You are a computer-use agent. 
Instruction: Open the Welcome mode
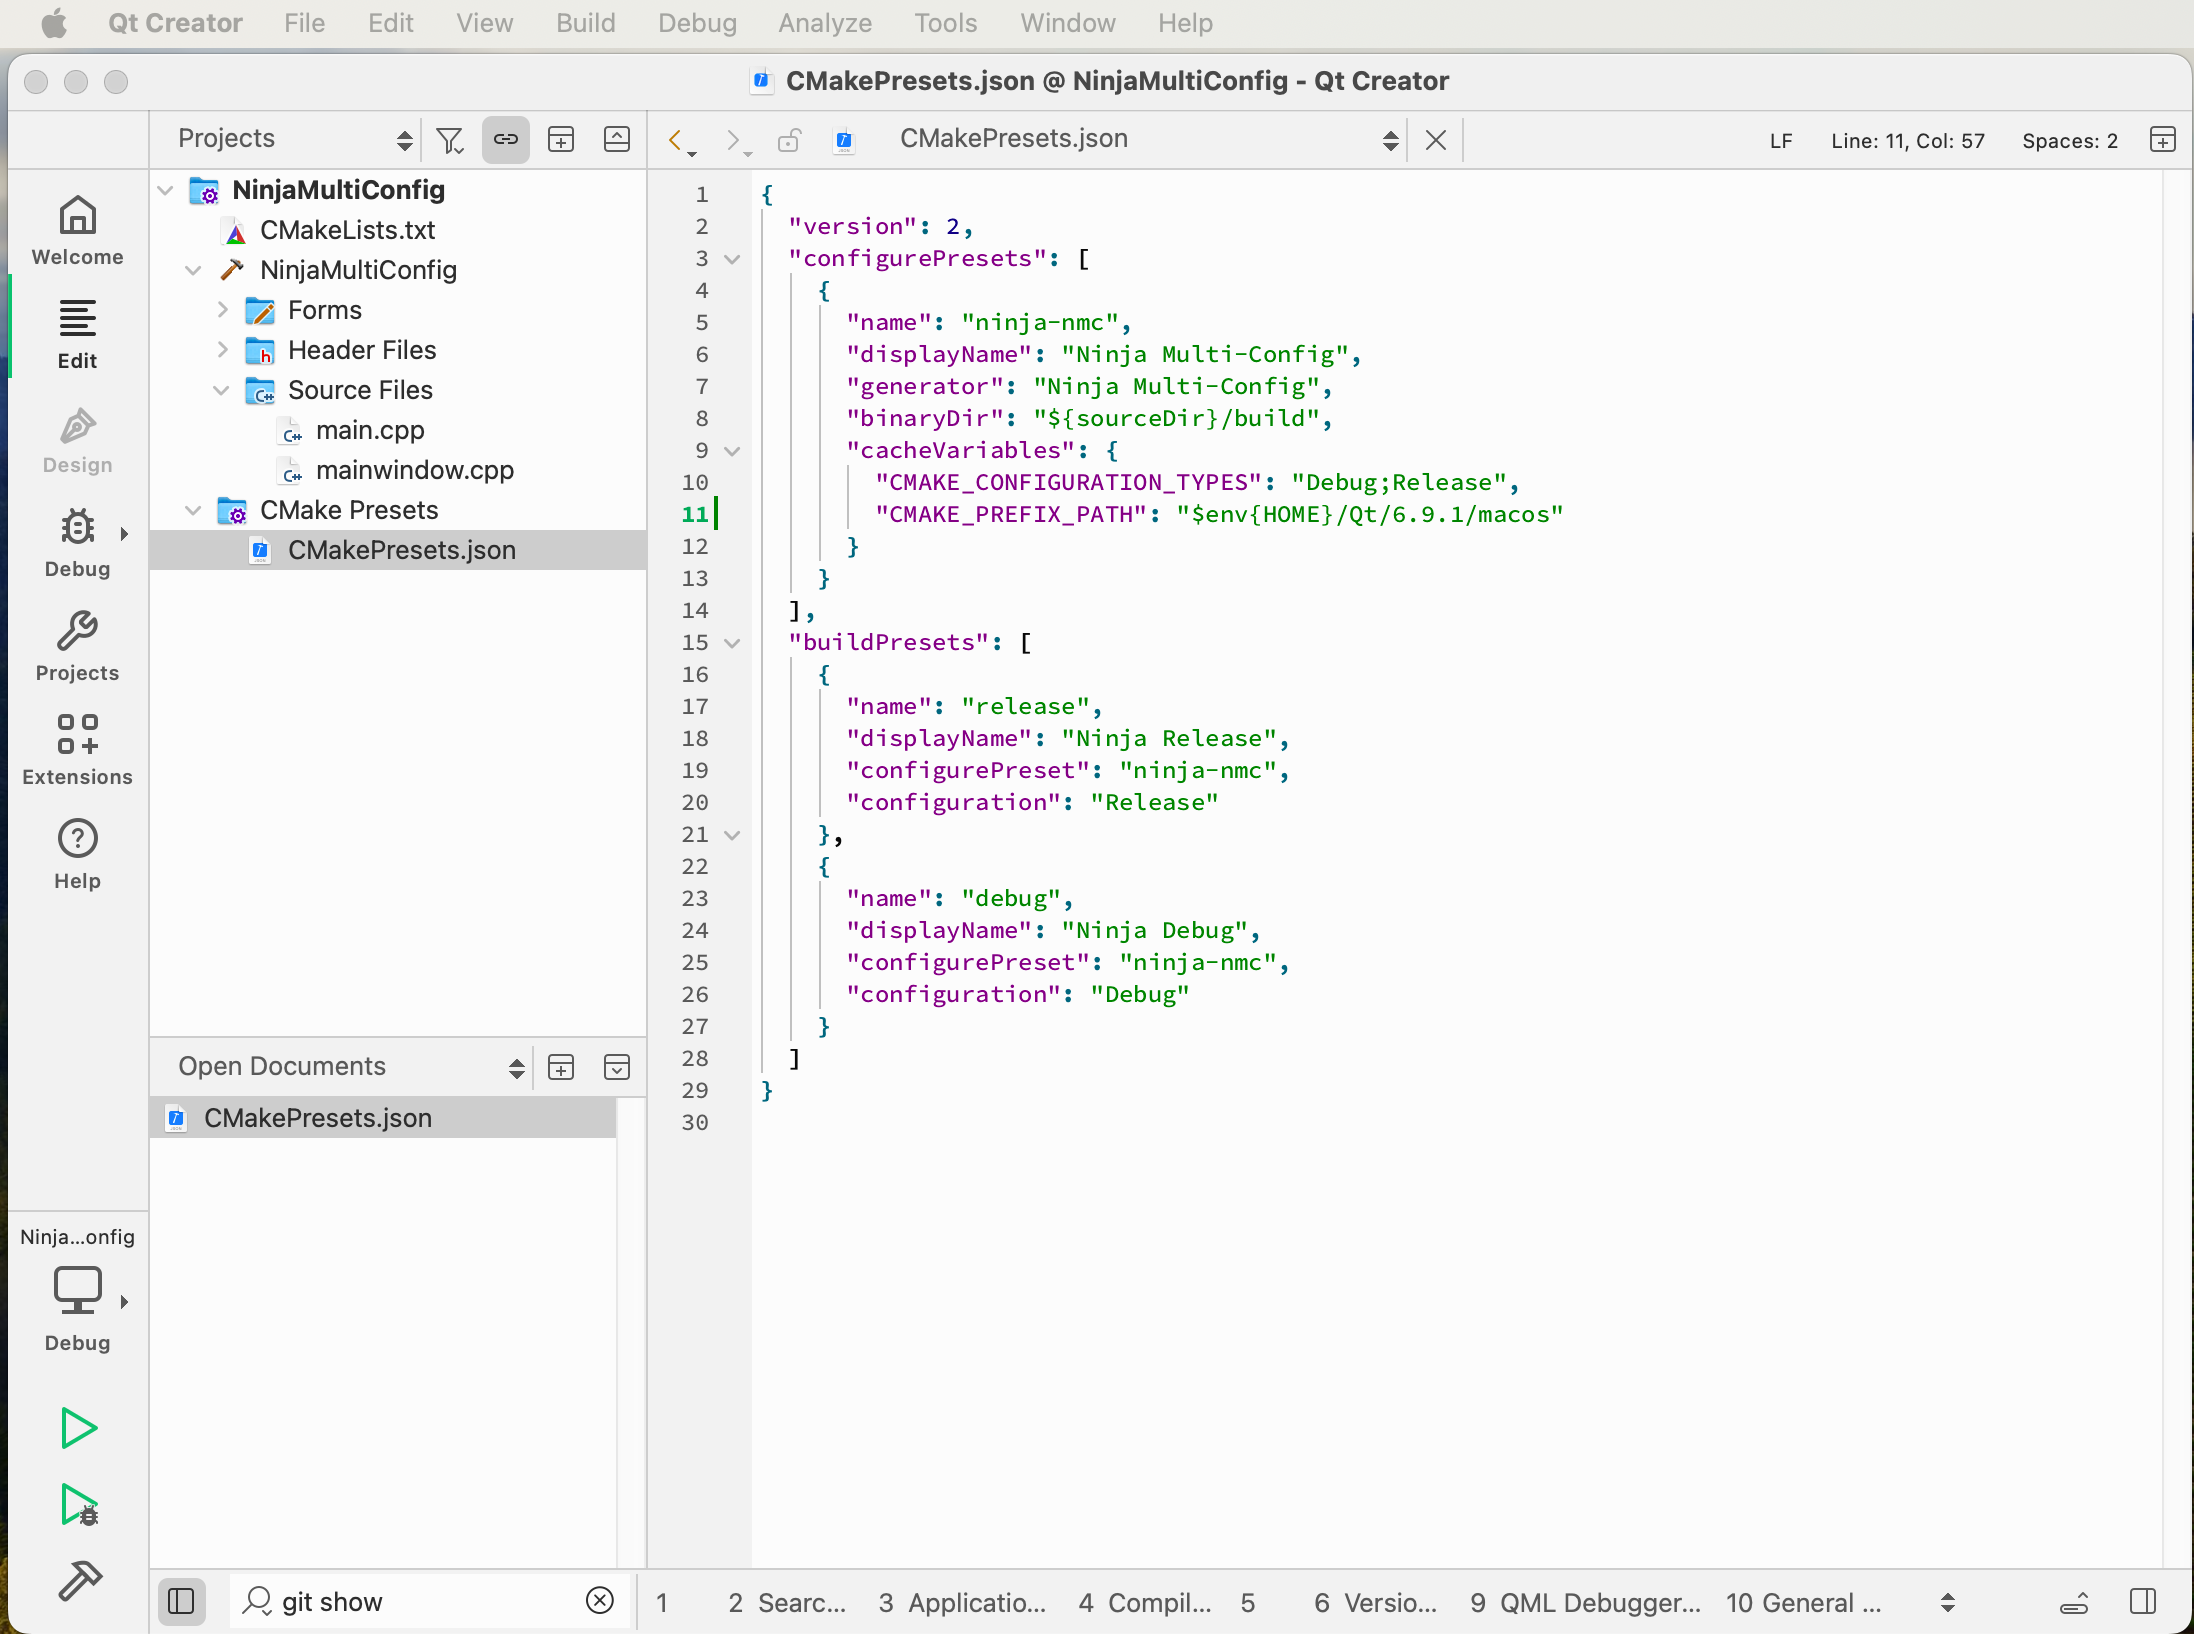[x=77, y=231]
